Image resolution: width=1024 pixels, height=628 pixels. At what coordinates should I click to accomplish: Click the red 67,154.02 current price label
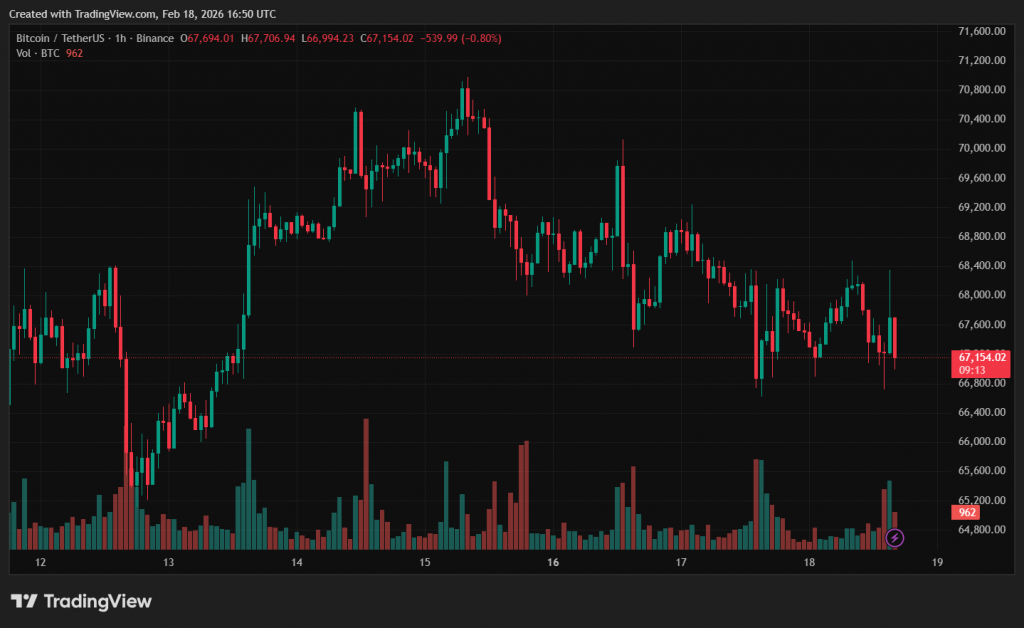981,357
